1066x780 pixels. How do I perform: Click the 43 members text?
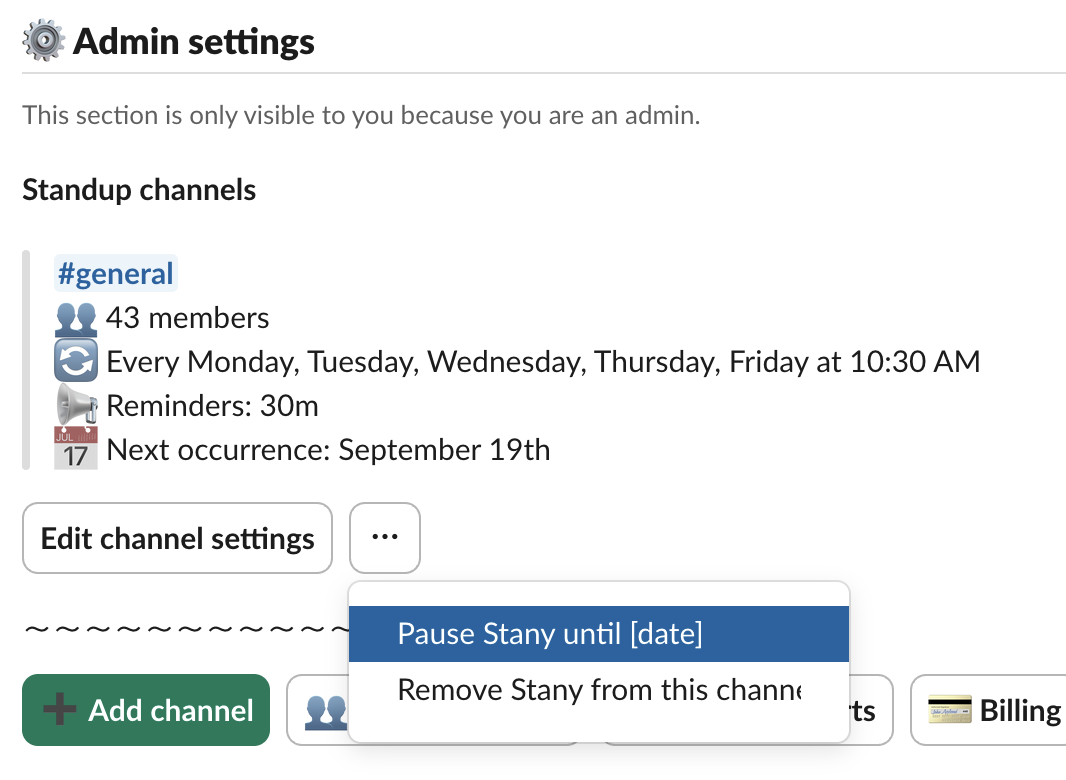[x=188, y=319]
